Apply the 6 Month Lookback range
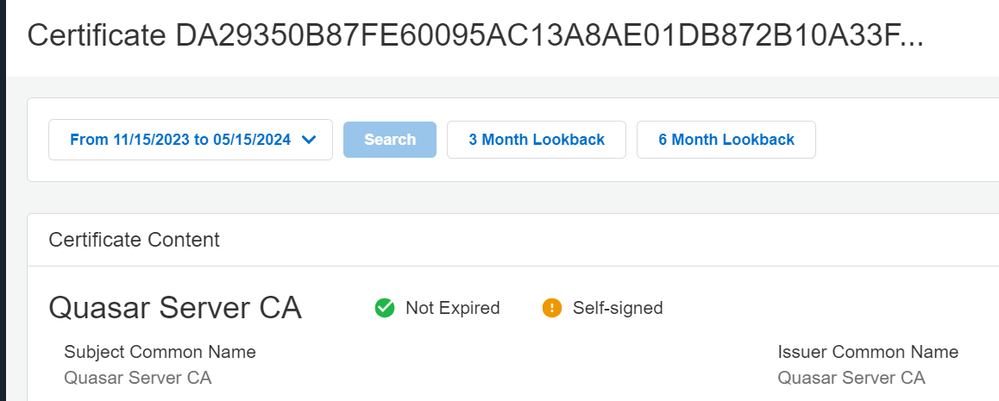This screenshot has width=999, height=401. [726, 140]
